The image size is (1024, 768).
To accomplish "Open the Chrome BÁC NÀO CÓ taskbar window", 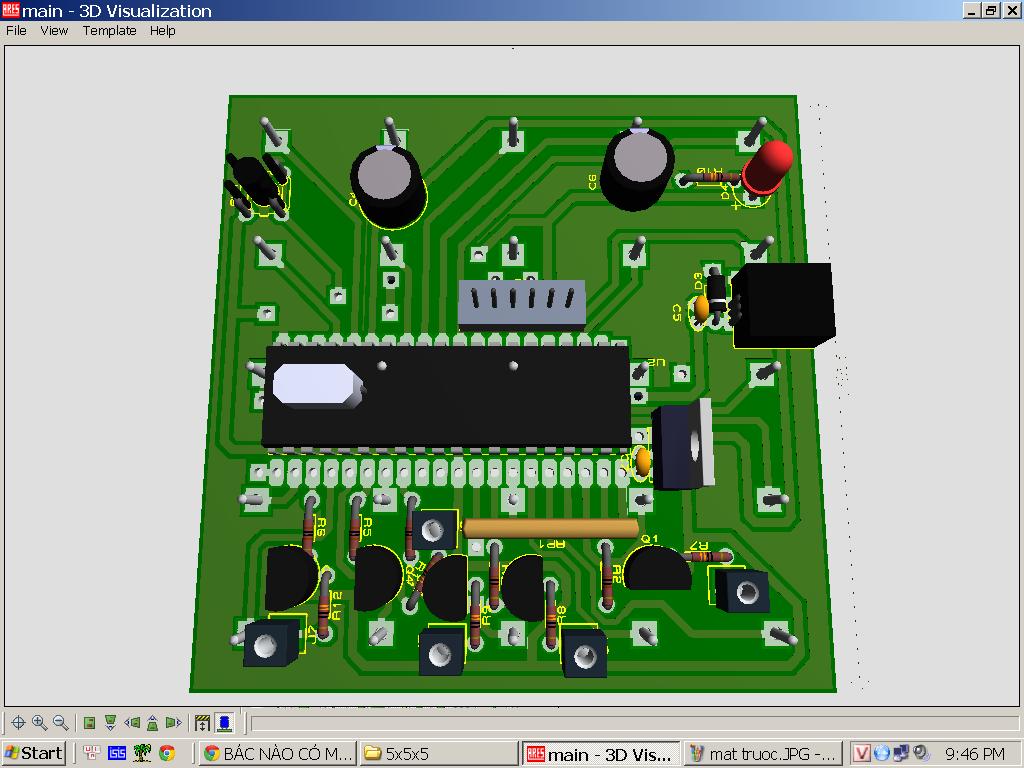I will pos(278,754).
